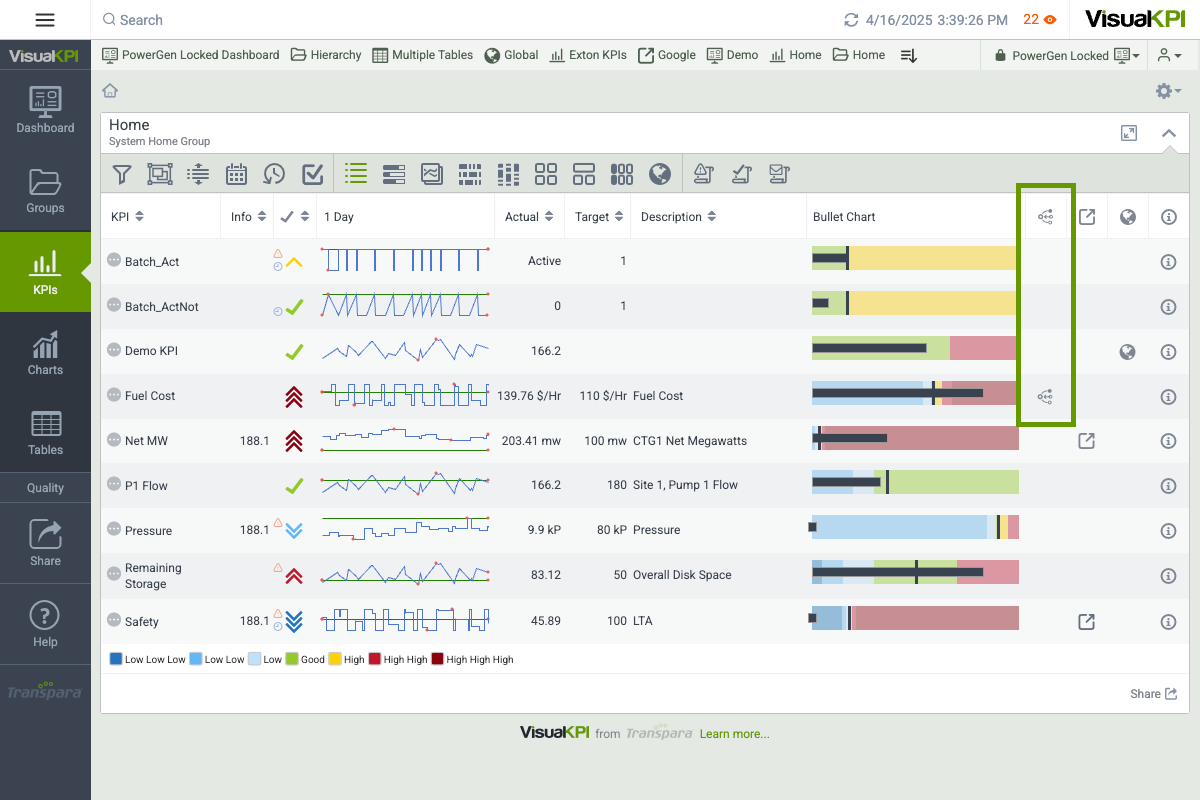Open the Dashboard sidebar section
The width and height of the screenshot is (1200, 800).
[x=45, y=111]
